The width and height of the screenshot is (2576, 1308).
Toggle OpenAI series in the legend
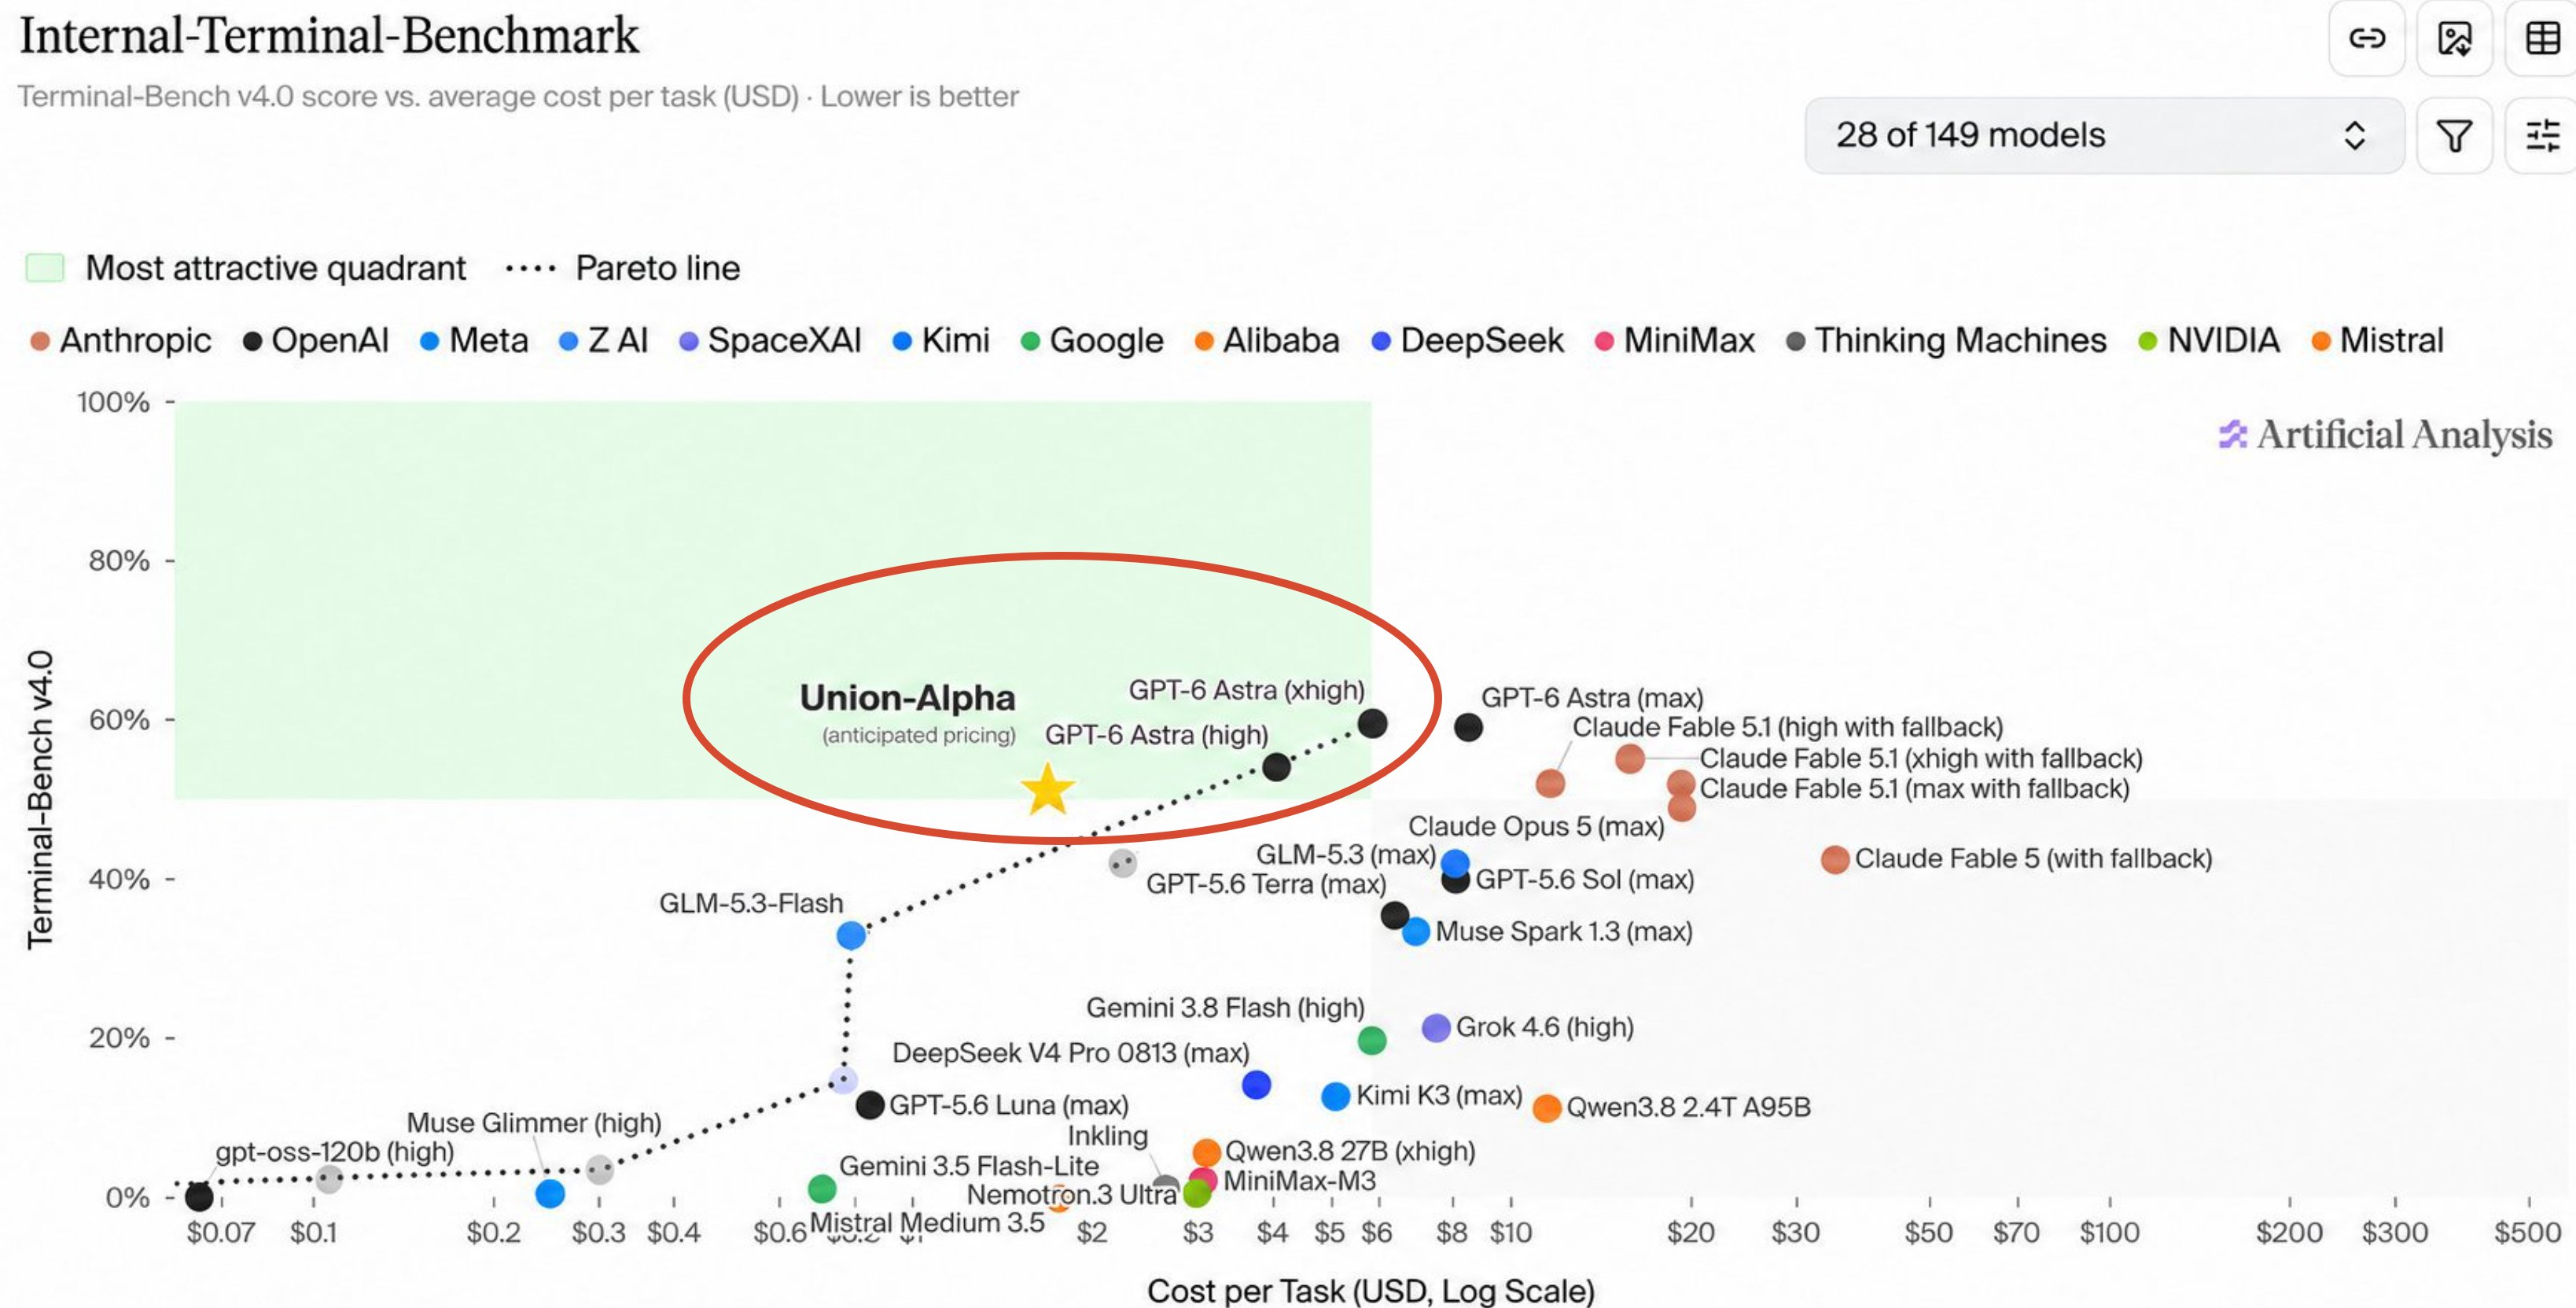316,341
